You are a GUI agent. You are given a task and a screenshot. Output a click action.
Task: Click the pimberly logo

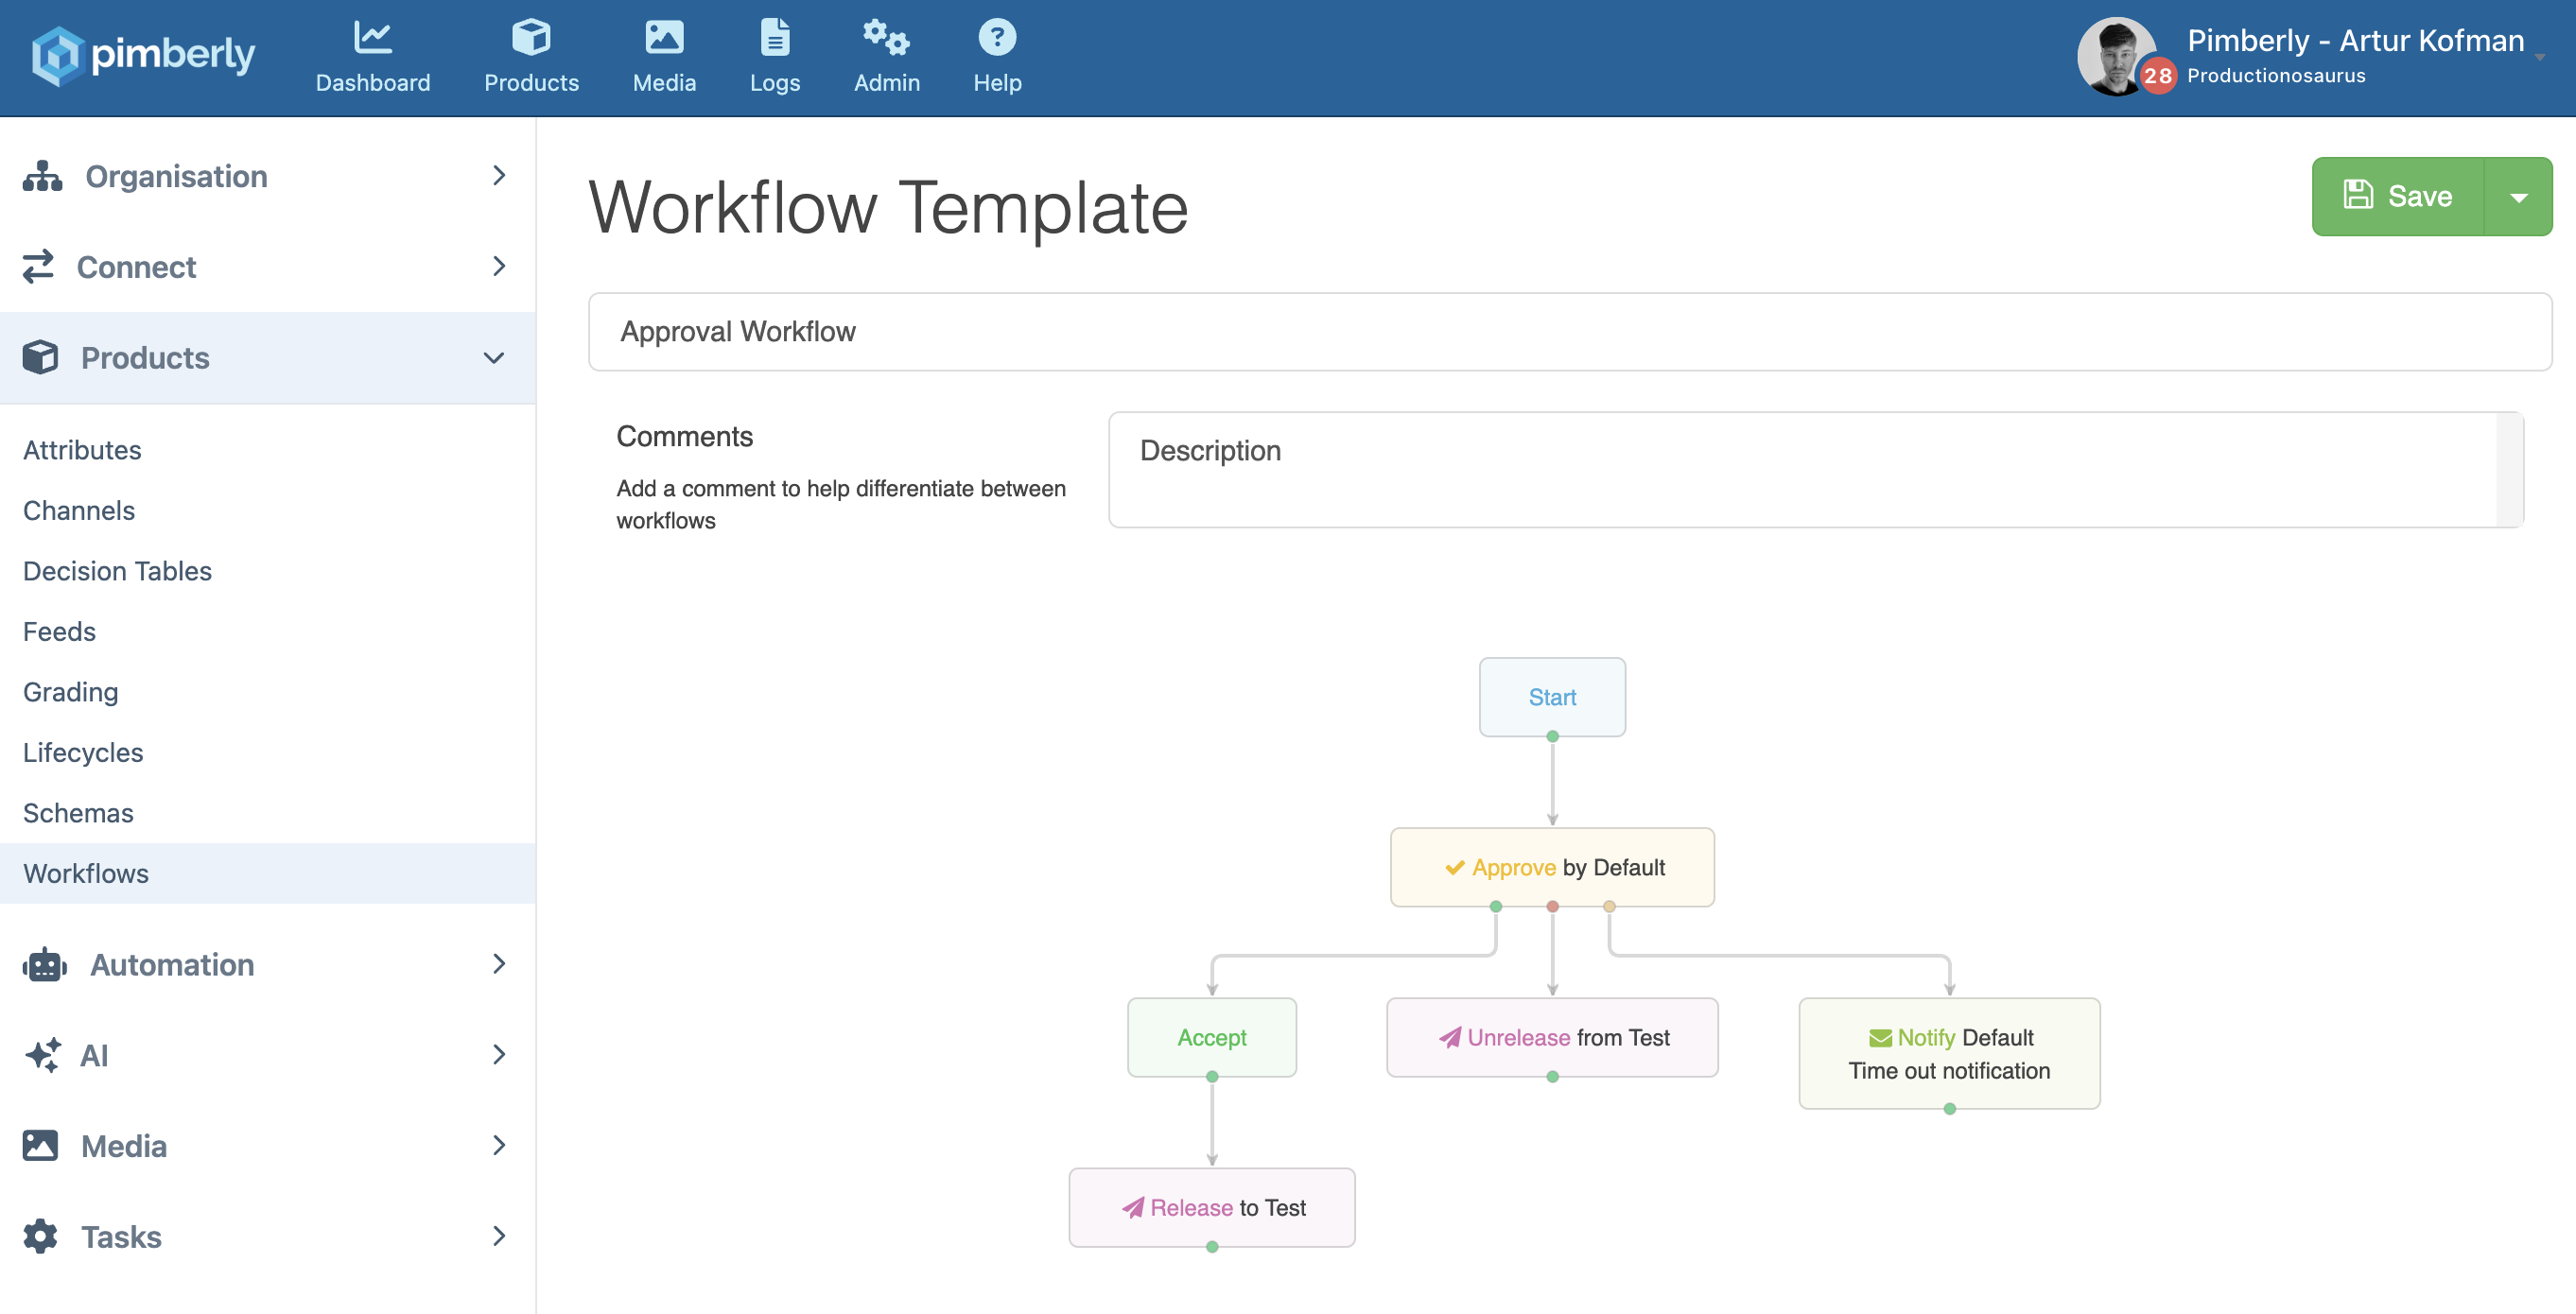point(143,56)
